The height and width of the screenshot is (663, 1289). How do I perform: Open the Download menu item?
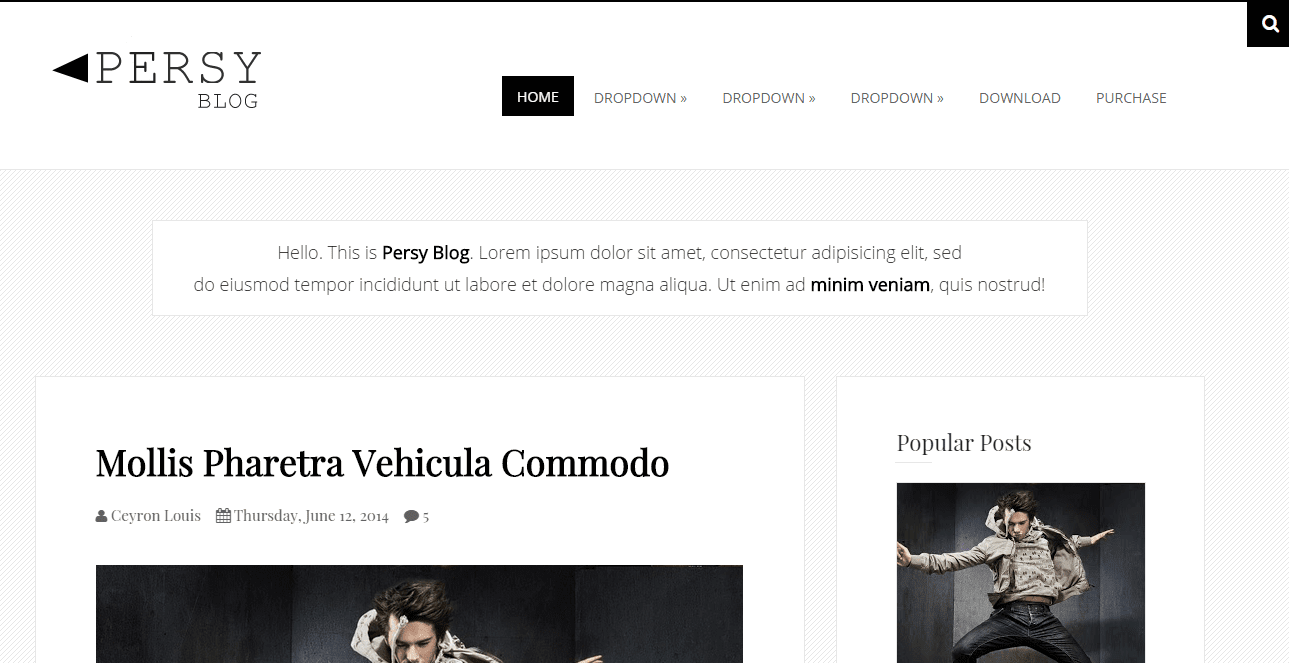pos(1020,98)
